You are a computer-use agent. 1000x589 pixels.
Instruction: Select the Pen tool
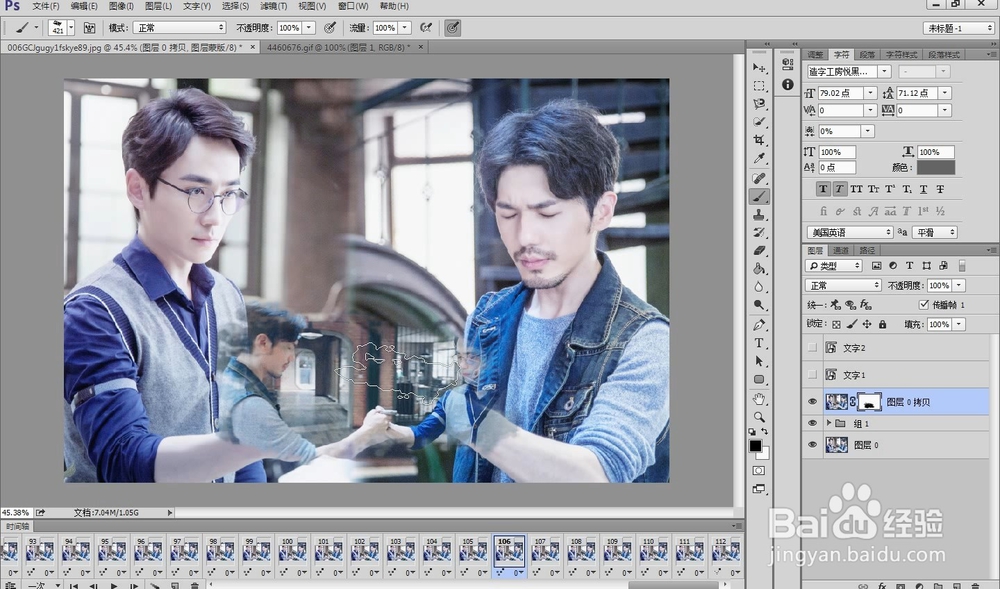(758, 325)
